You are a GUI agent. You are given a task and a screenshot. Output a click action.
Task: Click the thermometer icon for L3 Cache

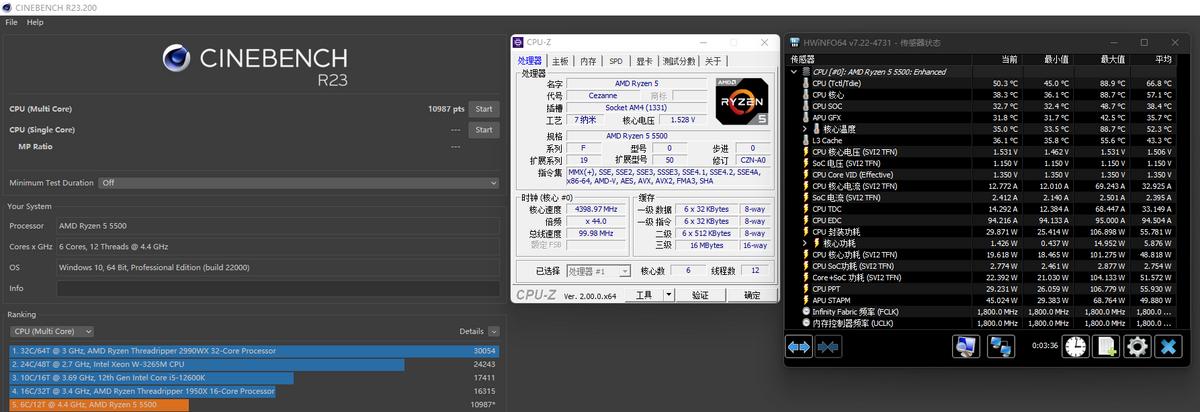click(806, 140)
